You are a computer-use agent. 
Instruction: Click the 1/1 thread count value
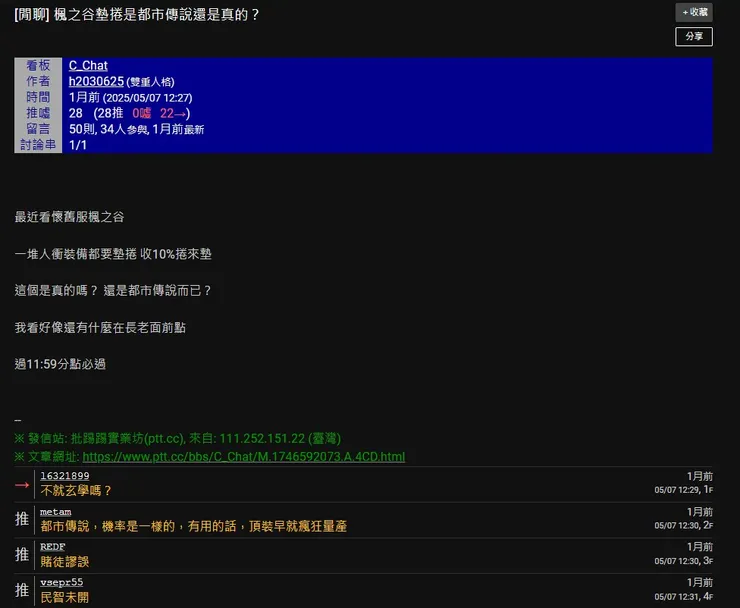point(78,145)
